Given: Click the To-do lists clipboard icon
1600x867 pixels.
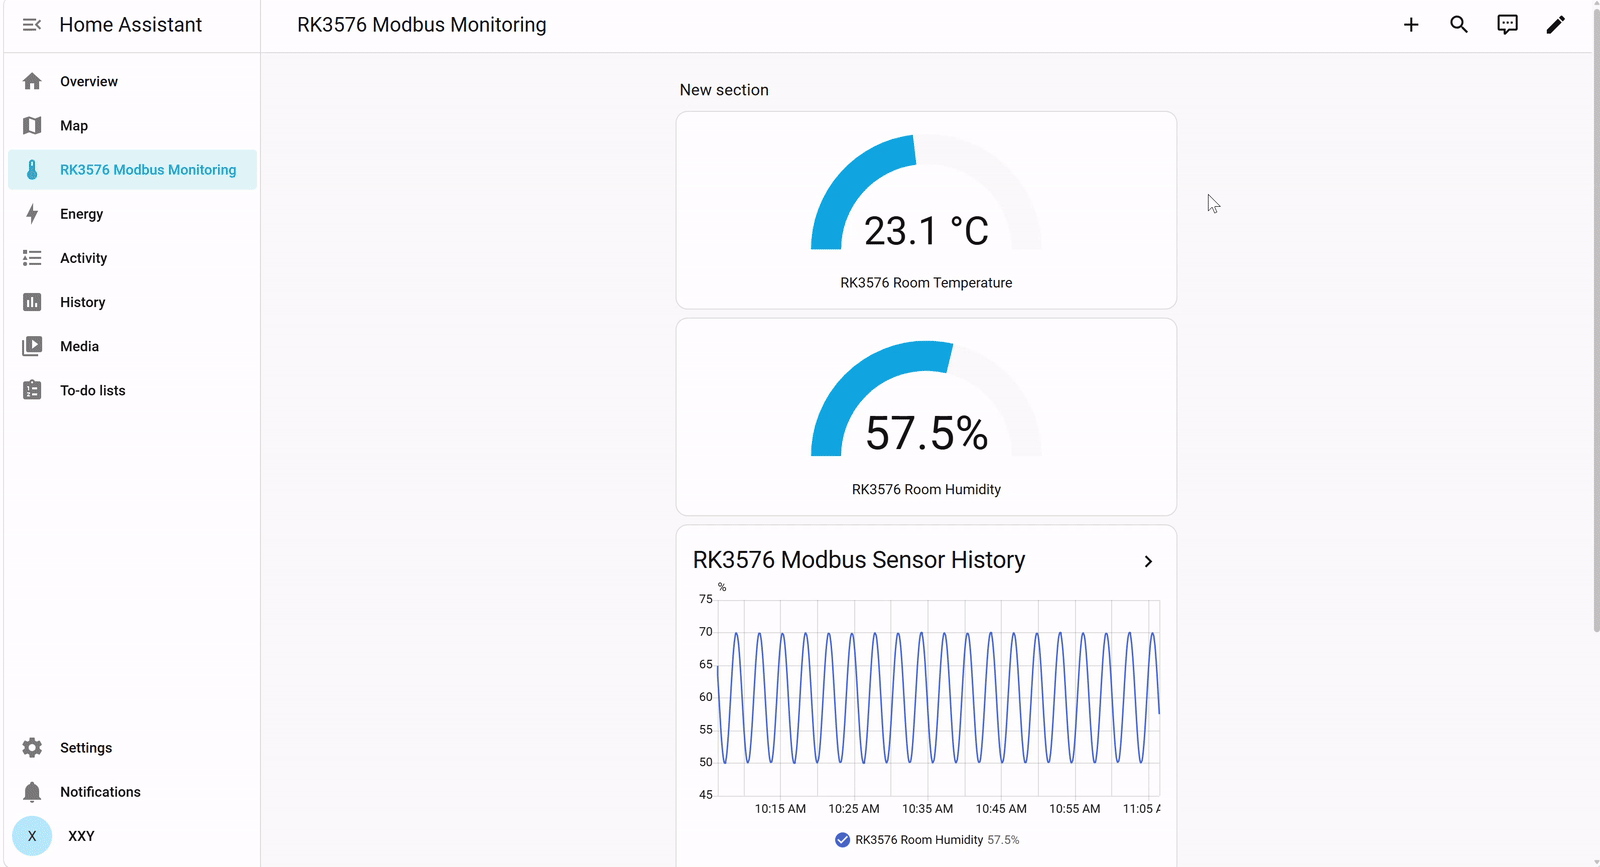Looking at the screenshot, I should (32, 390).
